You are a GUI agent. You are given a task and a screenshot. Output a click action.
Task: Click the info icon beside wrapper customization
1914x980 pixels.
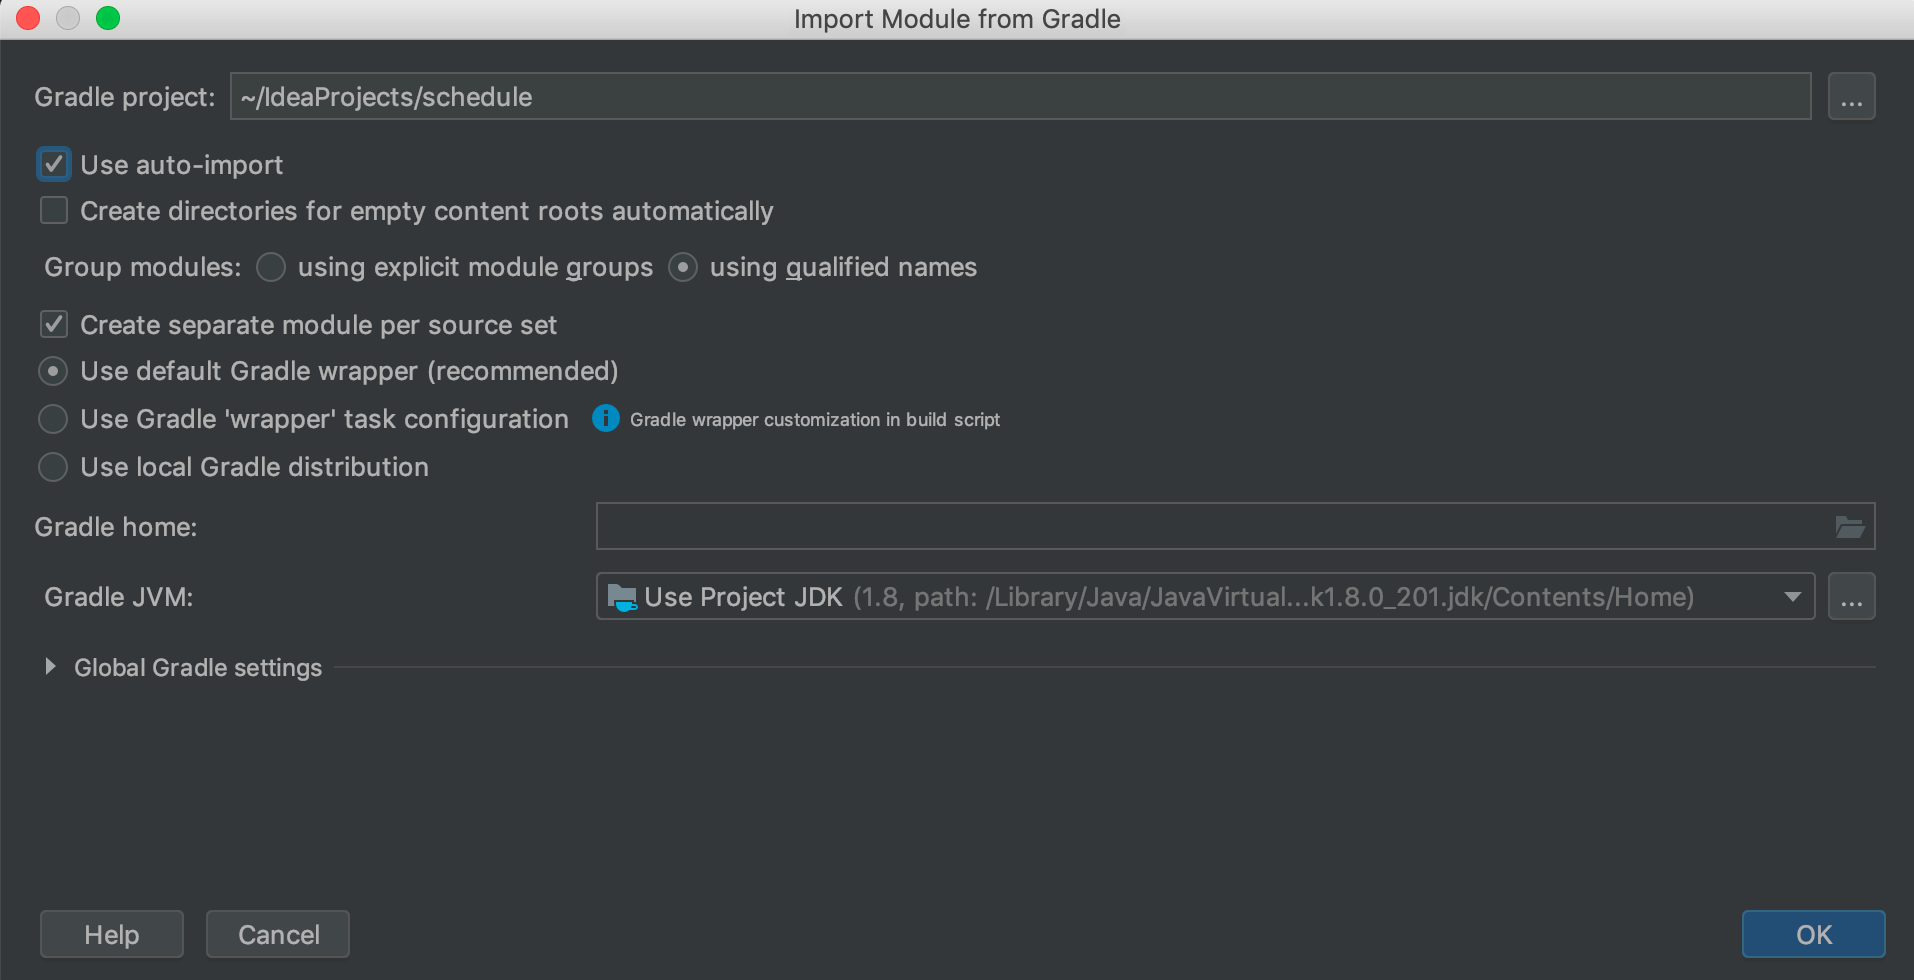pos(606,418)
